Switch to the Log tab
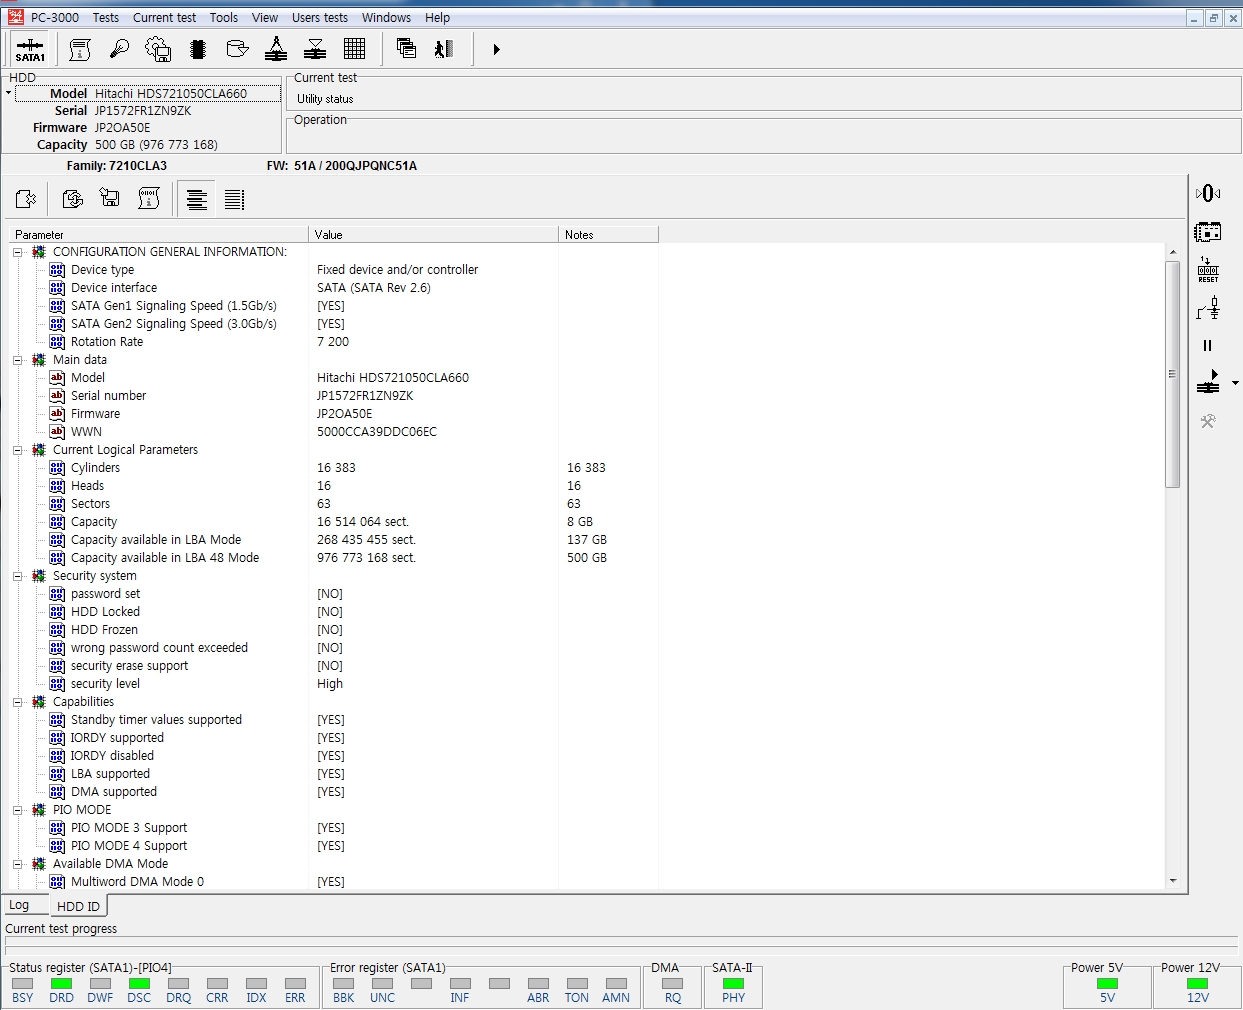Image resolution: width=1243 pixels, height=1010 pixels. (20, 905)
